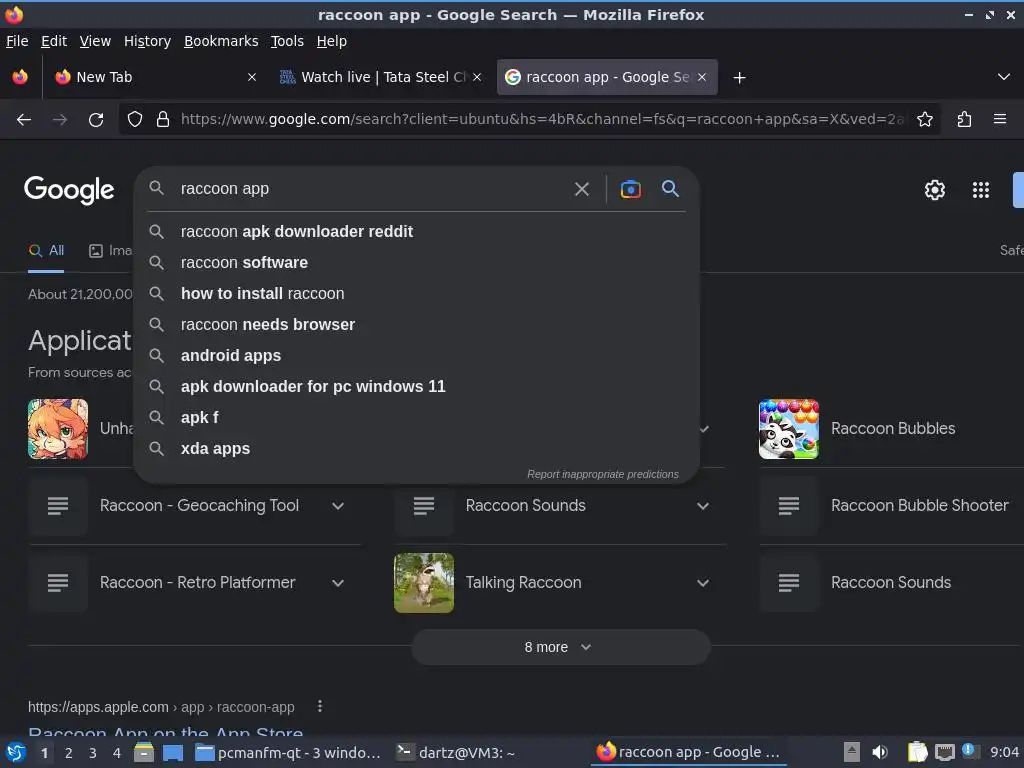This screenshot has height=768, width=1024.
Task: Select suggestion android apps
Action: click(417, 356)
